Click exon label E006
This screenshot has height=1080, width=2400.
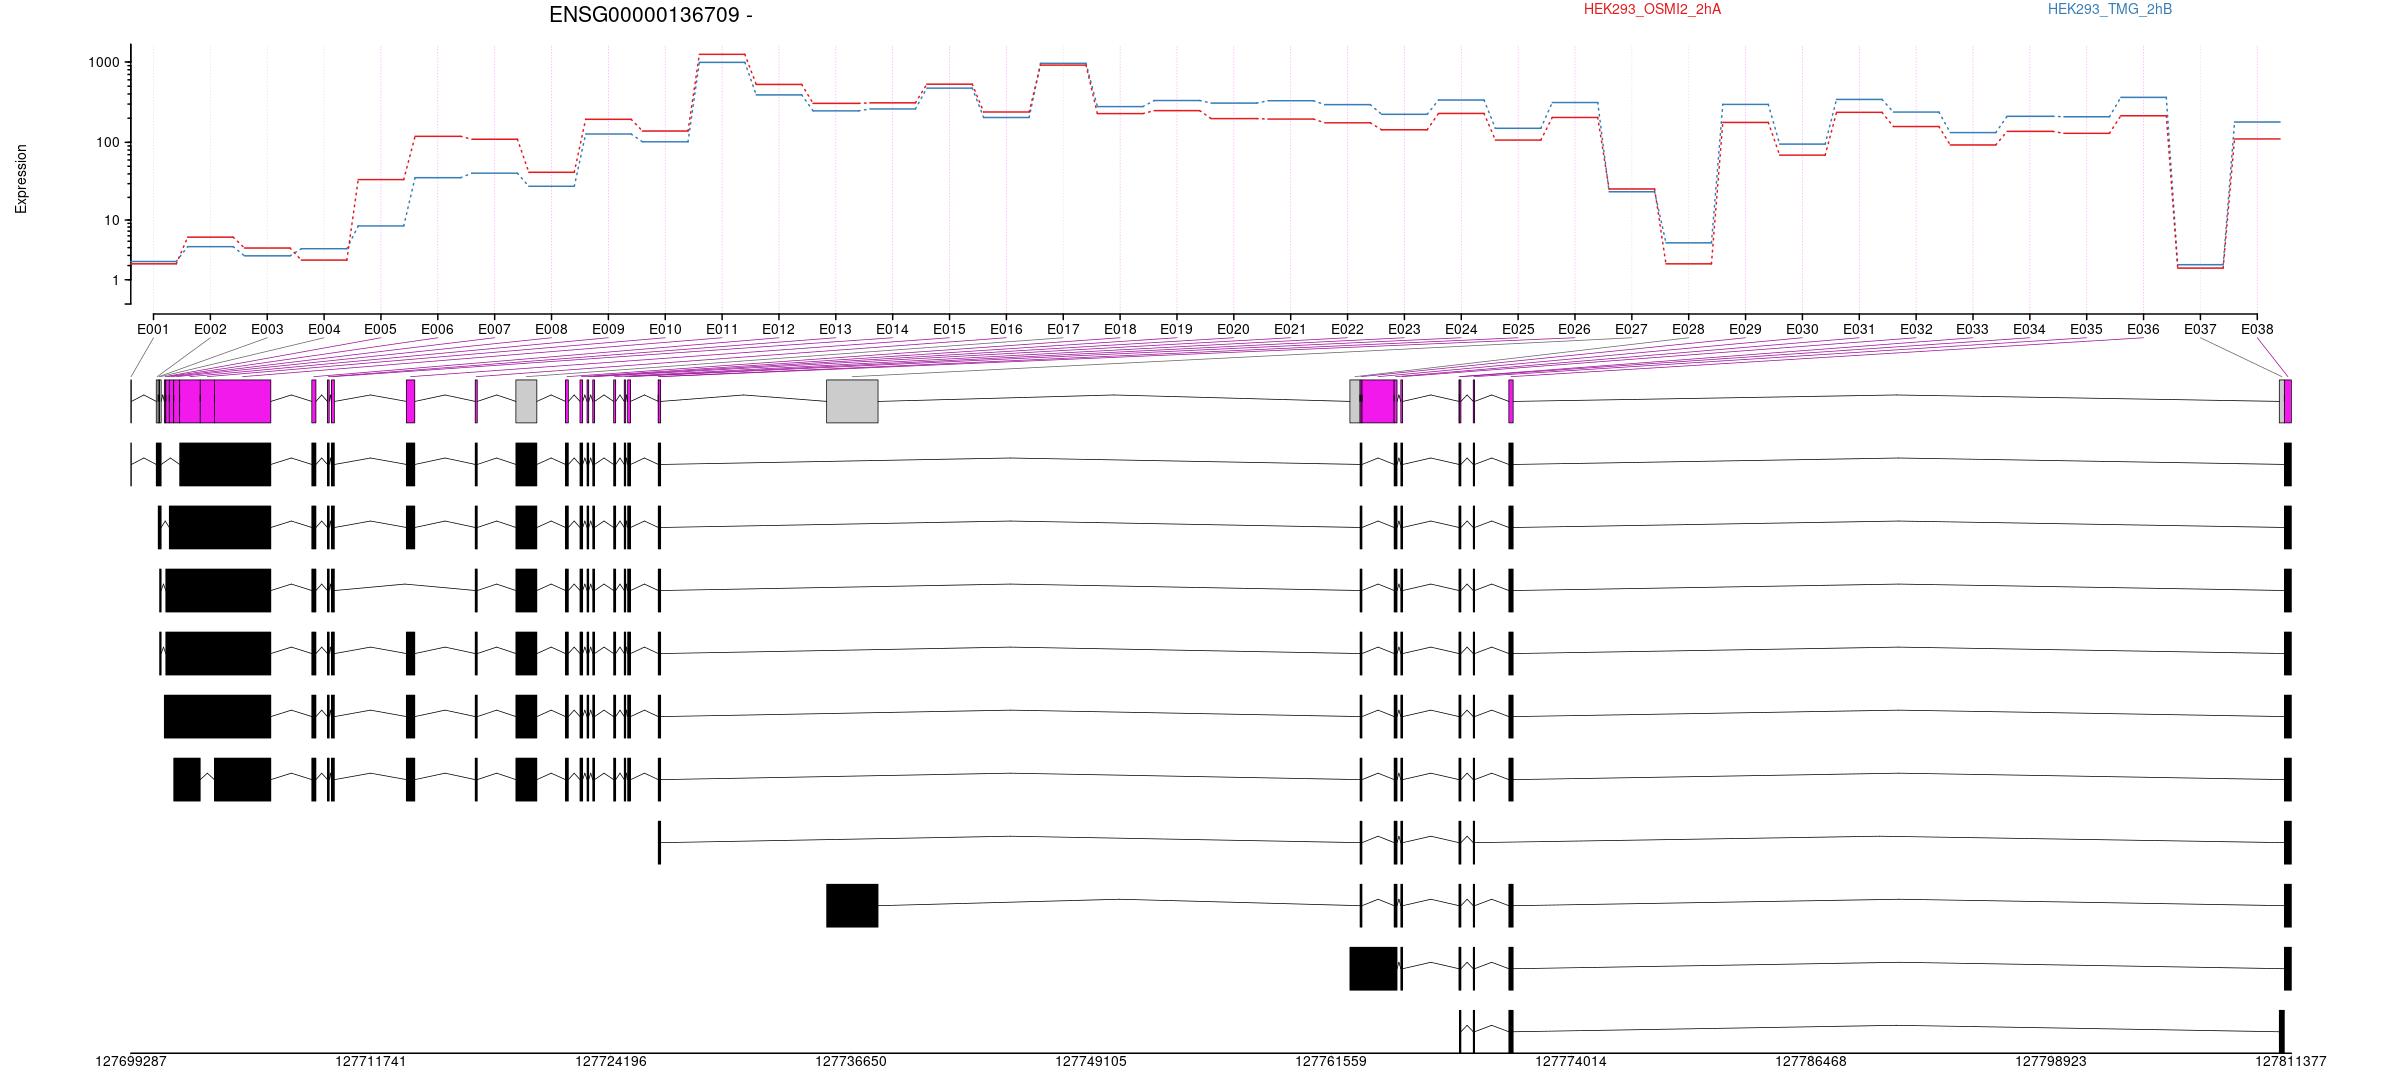437,329
